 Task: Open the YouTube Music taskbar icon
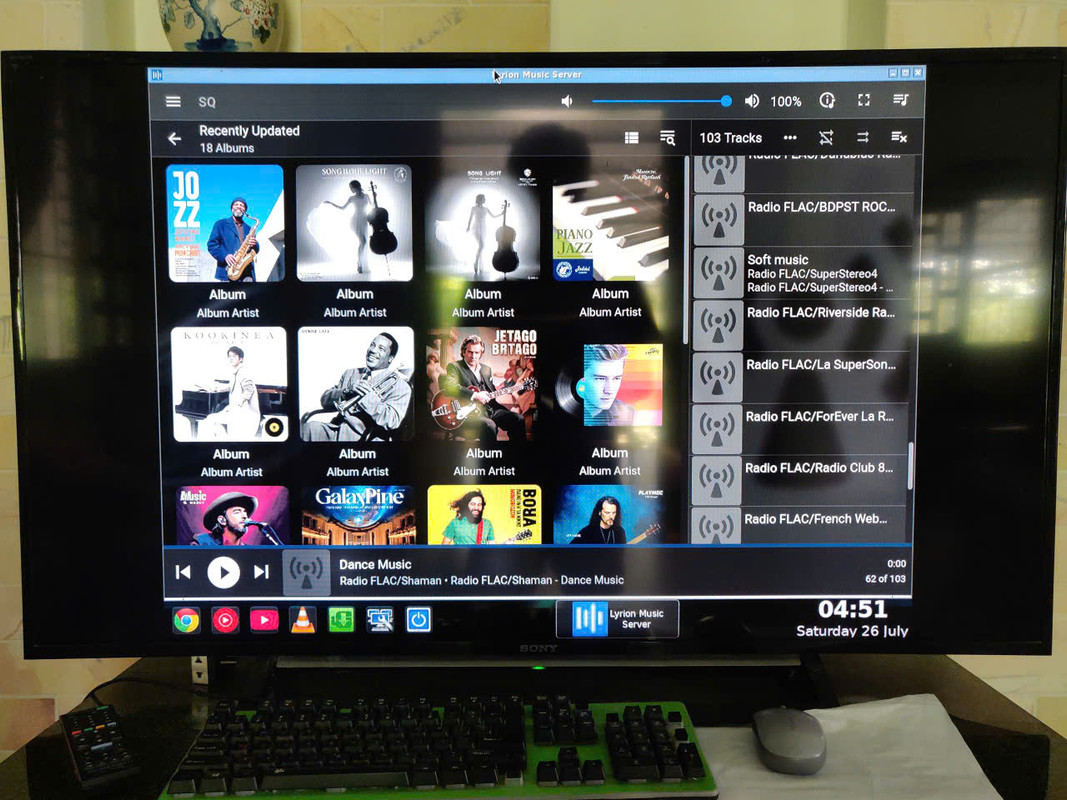pos(225,620)
